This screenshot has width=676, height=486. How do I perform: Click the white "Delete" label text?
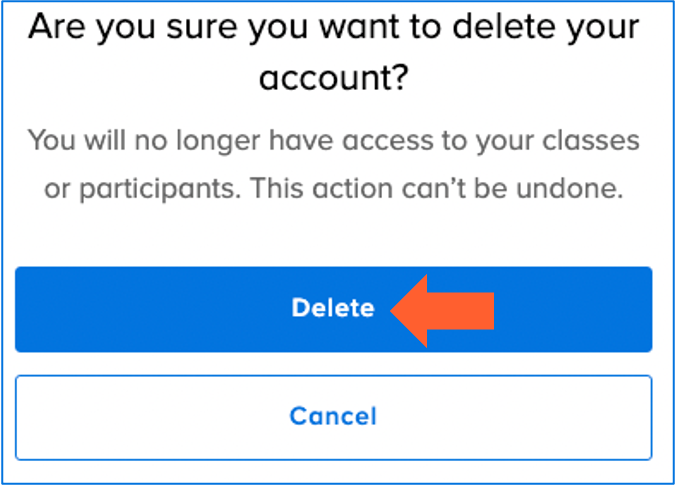[333, 309]
